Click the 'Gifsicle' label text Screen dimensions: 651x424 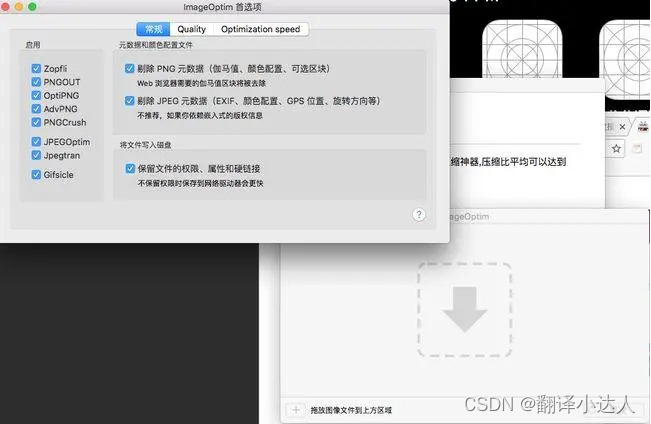[58, 175]
